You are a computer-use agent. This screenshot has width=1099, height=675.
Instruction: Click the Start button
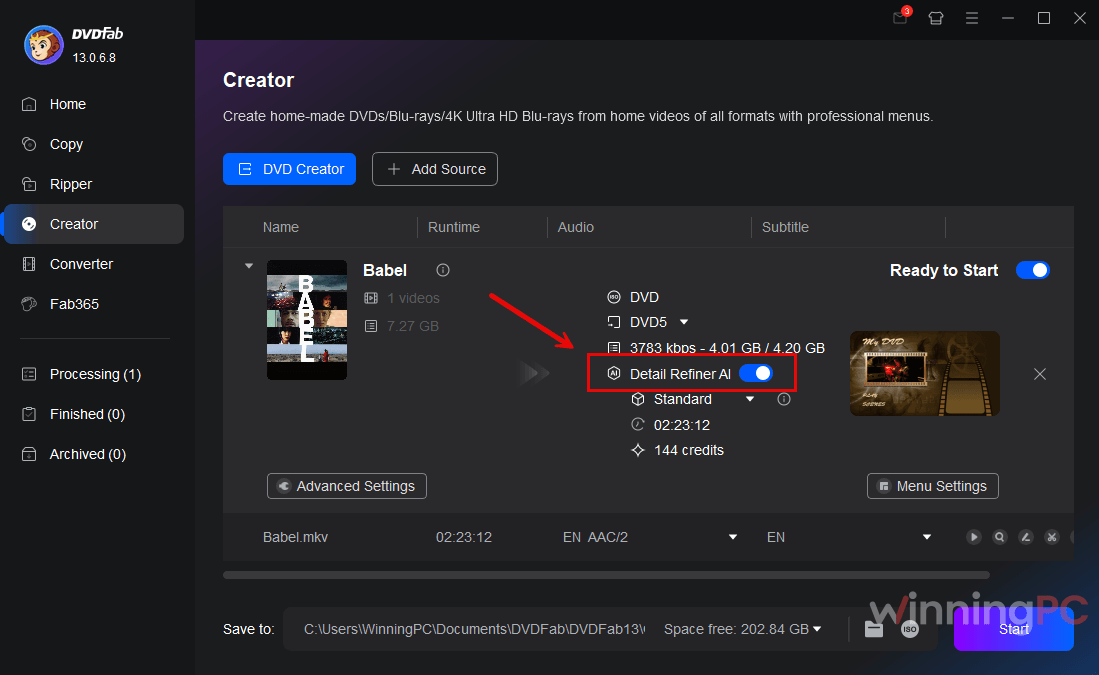click(1013, 629)
